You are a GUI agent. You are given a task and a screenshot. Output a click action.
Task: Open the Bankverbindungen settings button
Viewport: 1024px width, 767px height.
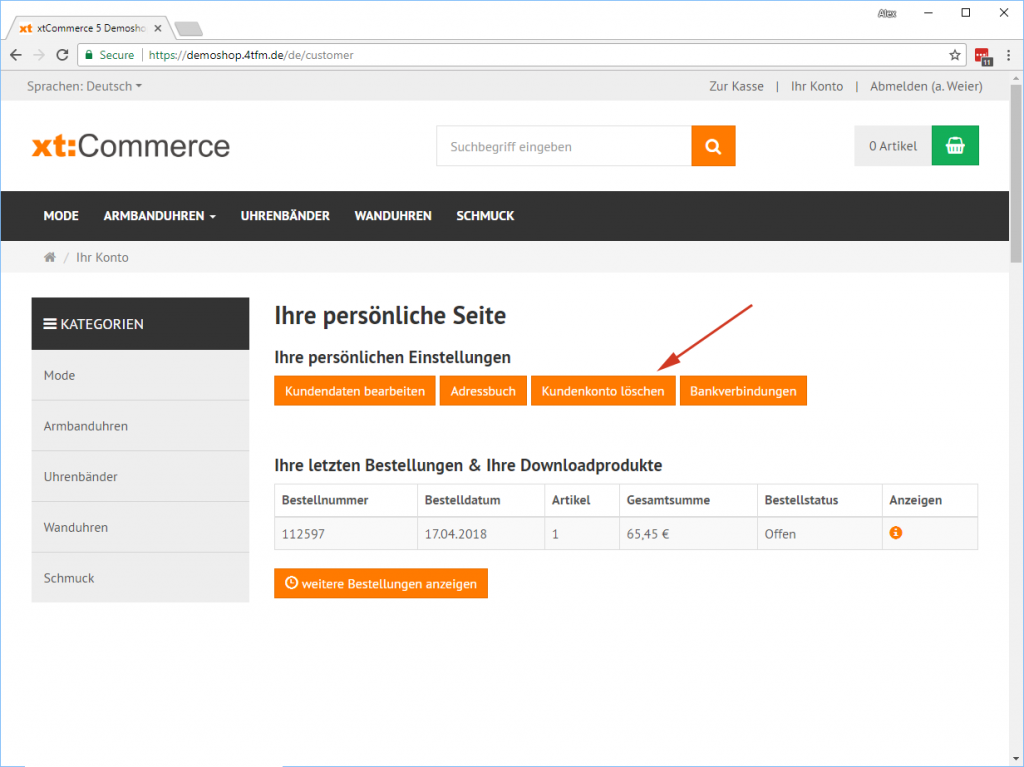point(743,391)
